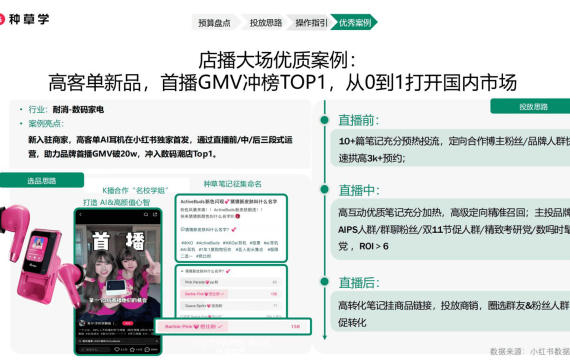
Task: Select Barbie Pink option inside poll card
Action: coord(230,294)
